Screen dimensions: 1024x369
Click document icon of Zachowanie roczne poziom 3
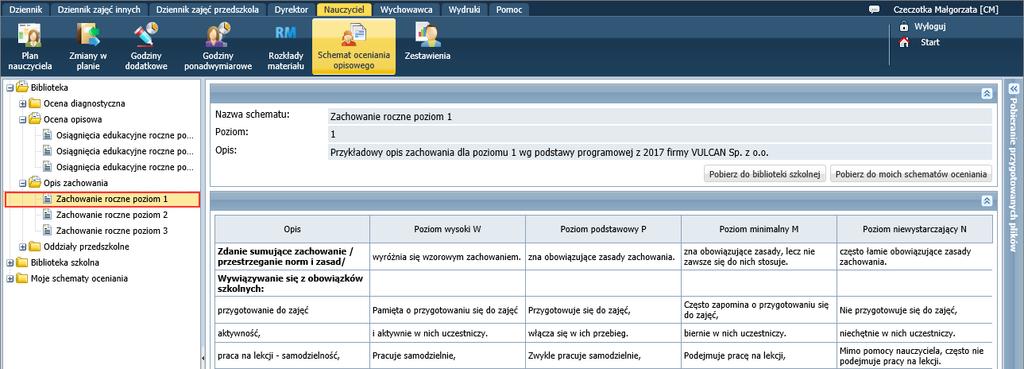coord(47,231)
